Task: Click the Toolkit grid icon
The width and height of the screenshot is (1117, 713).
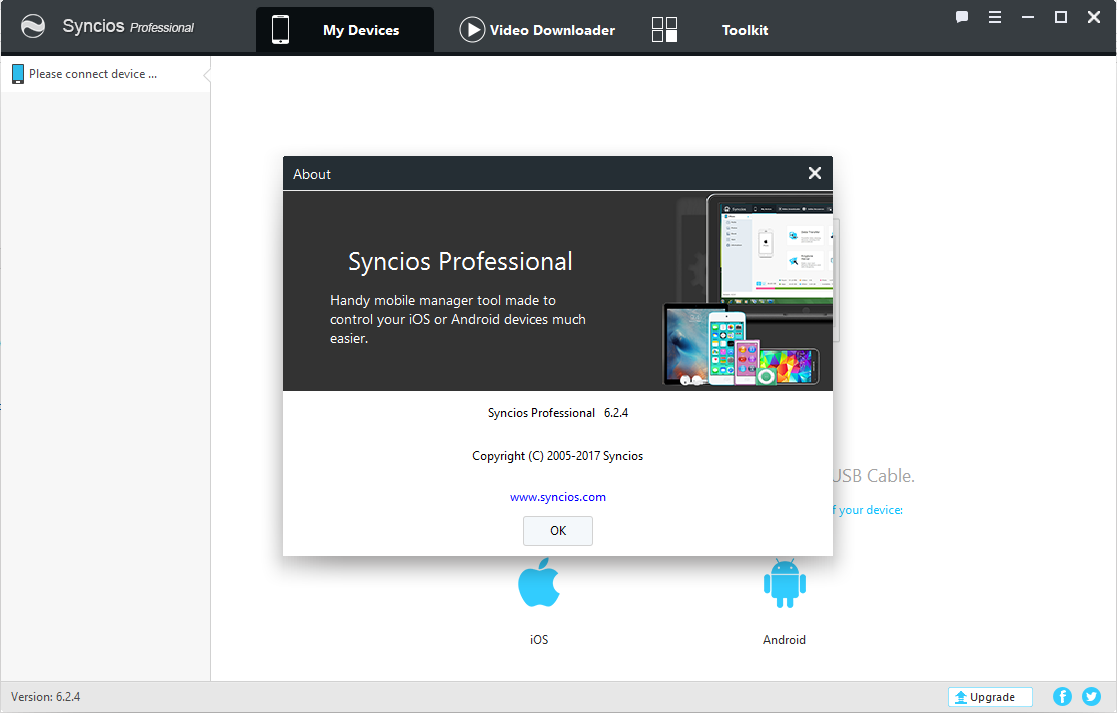Action: coord(664,30)
